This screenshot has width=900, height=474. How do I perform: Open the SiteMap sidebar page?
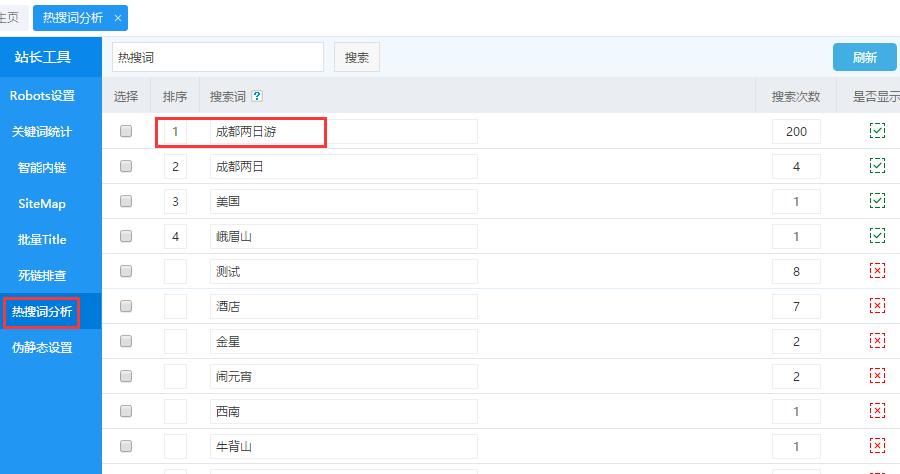(42, 204)
